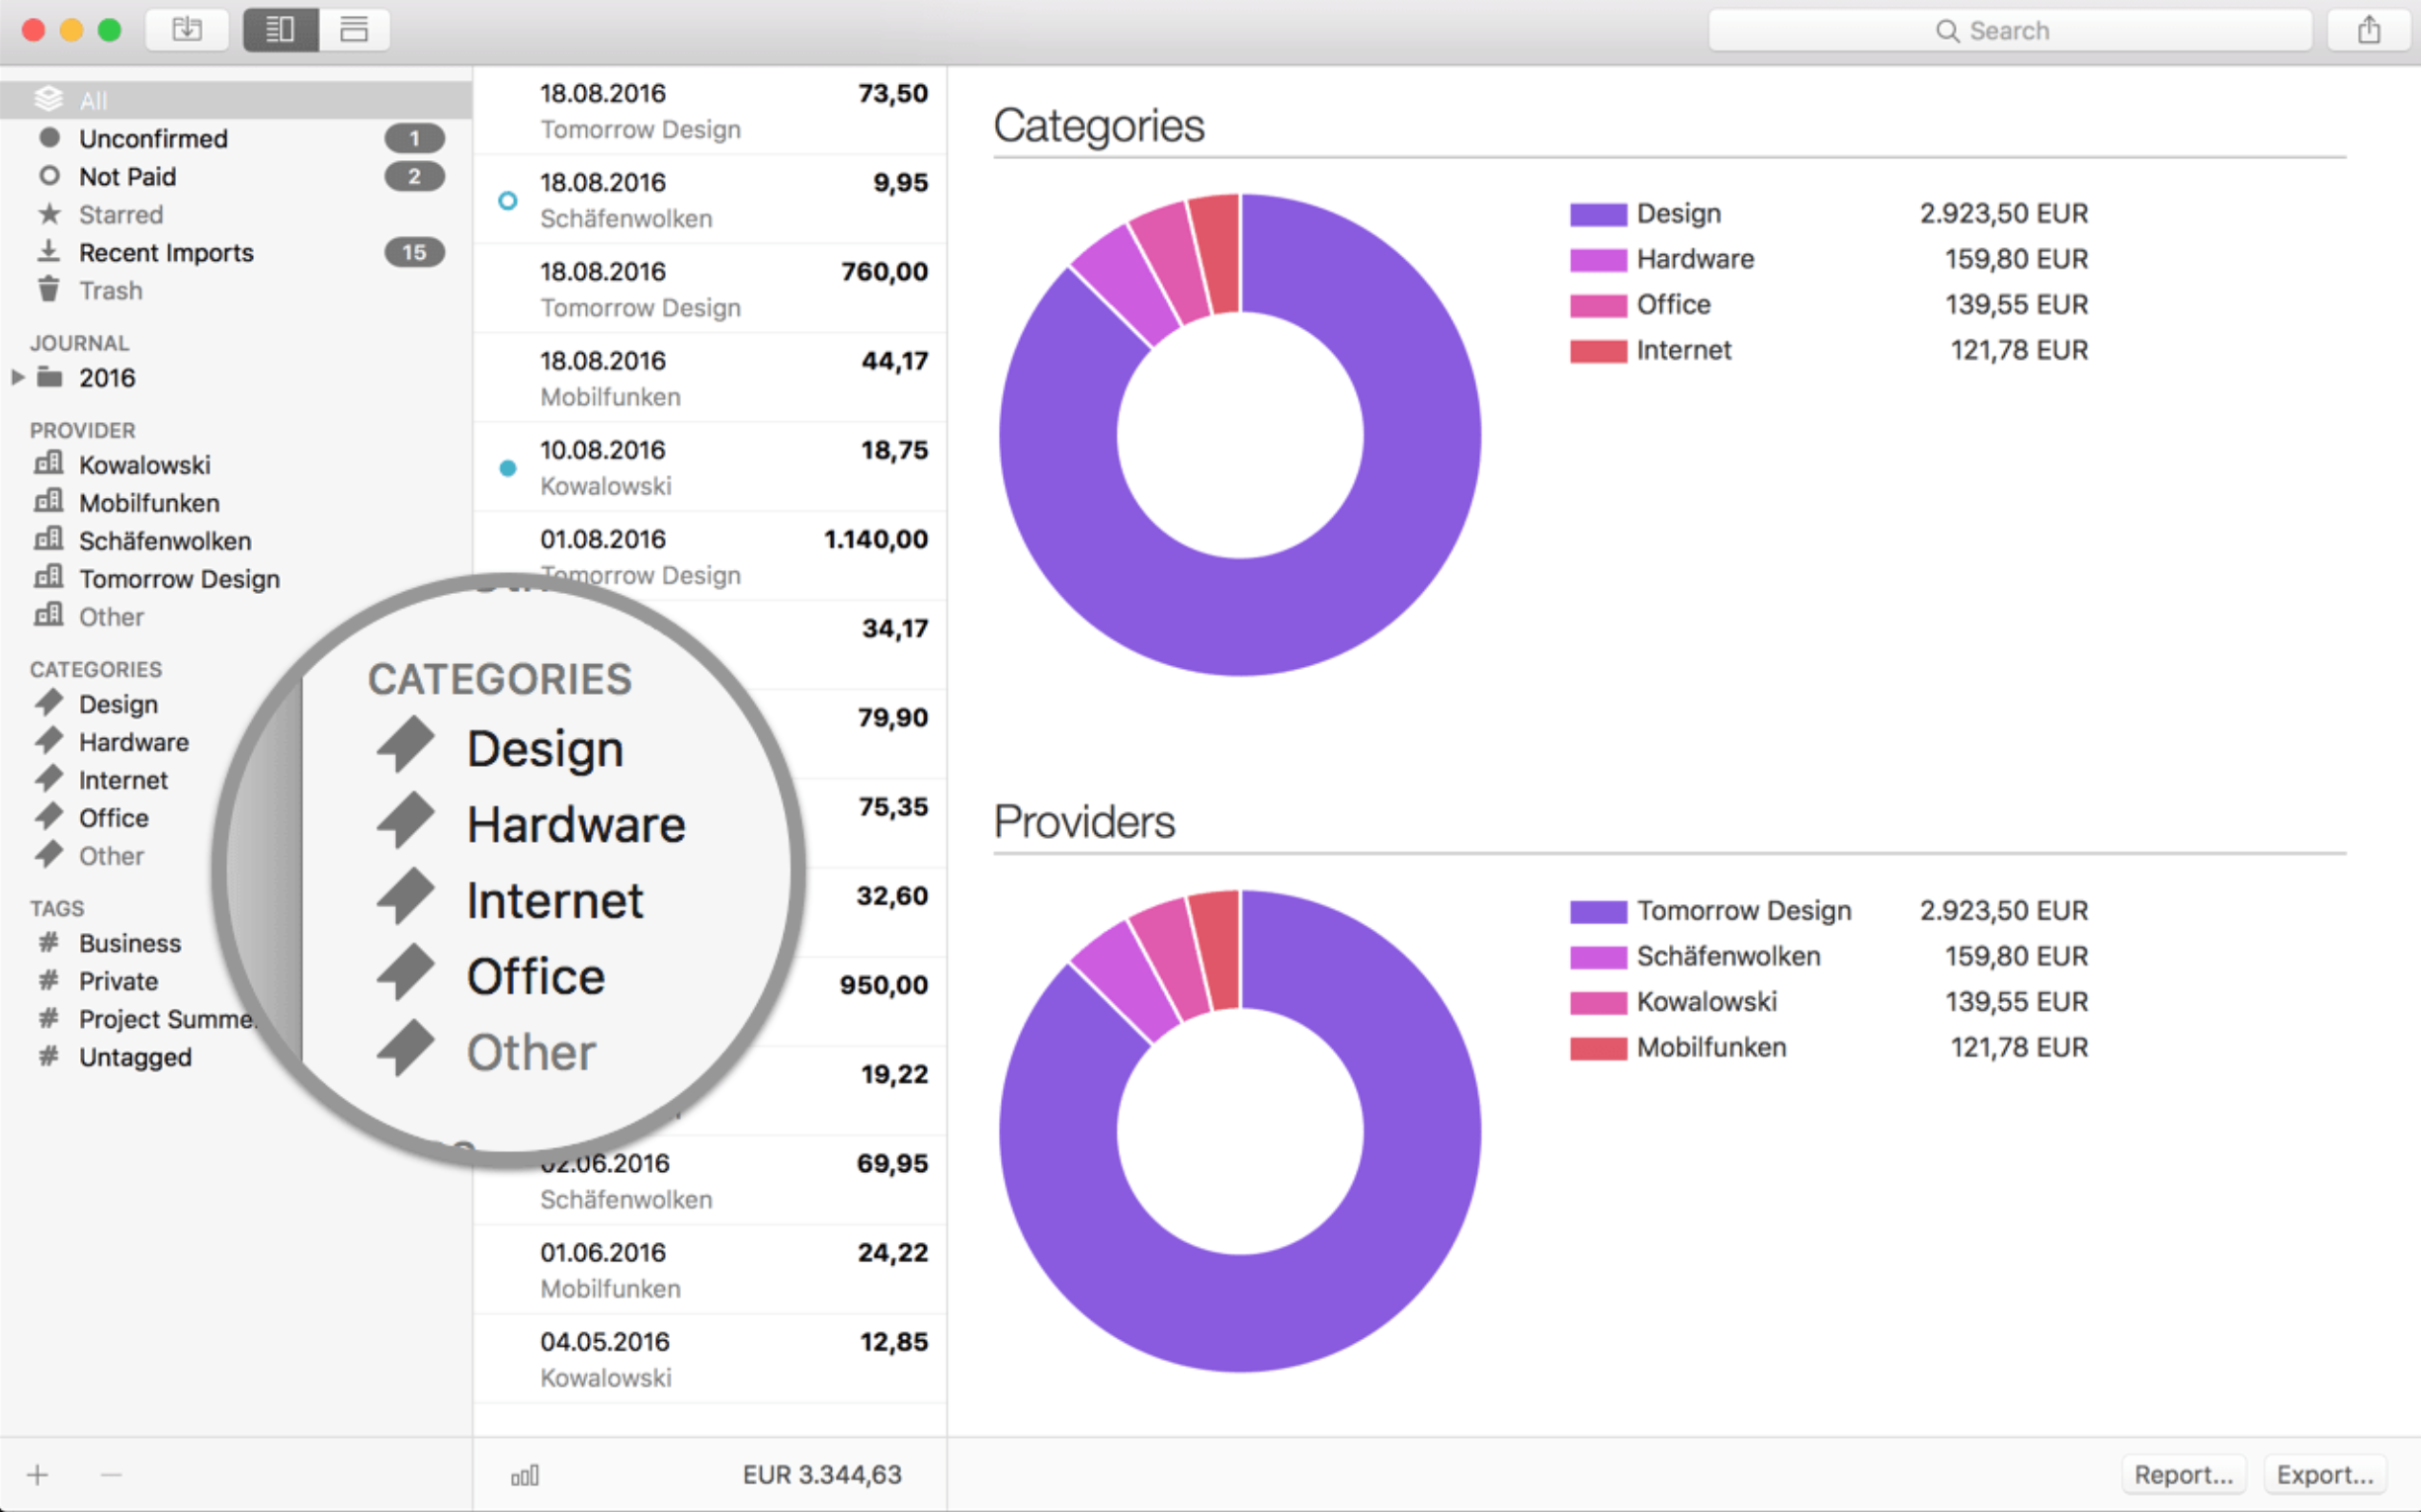
Task: Select the Design category tag icon
Action: pyautogui.click(x=49, y=703)
